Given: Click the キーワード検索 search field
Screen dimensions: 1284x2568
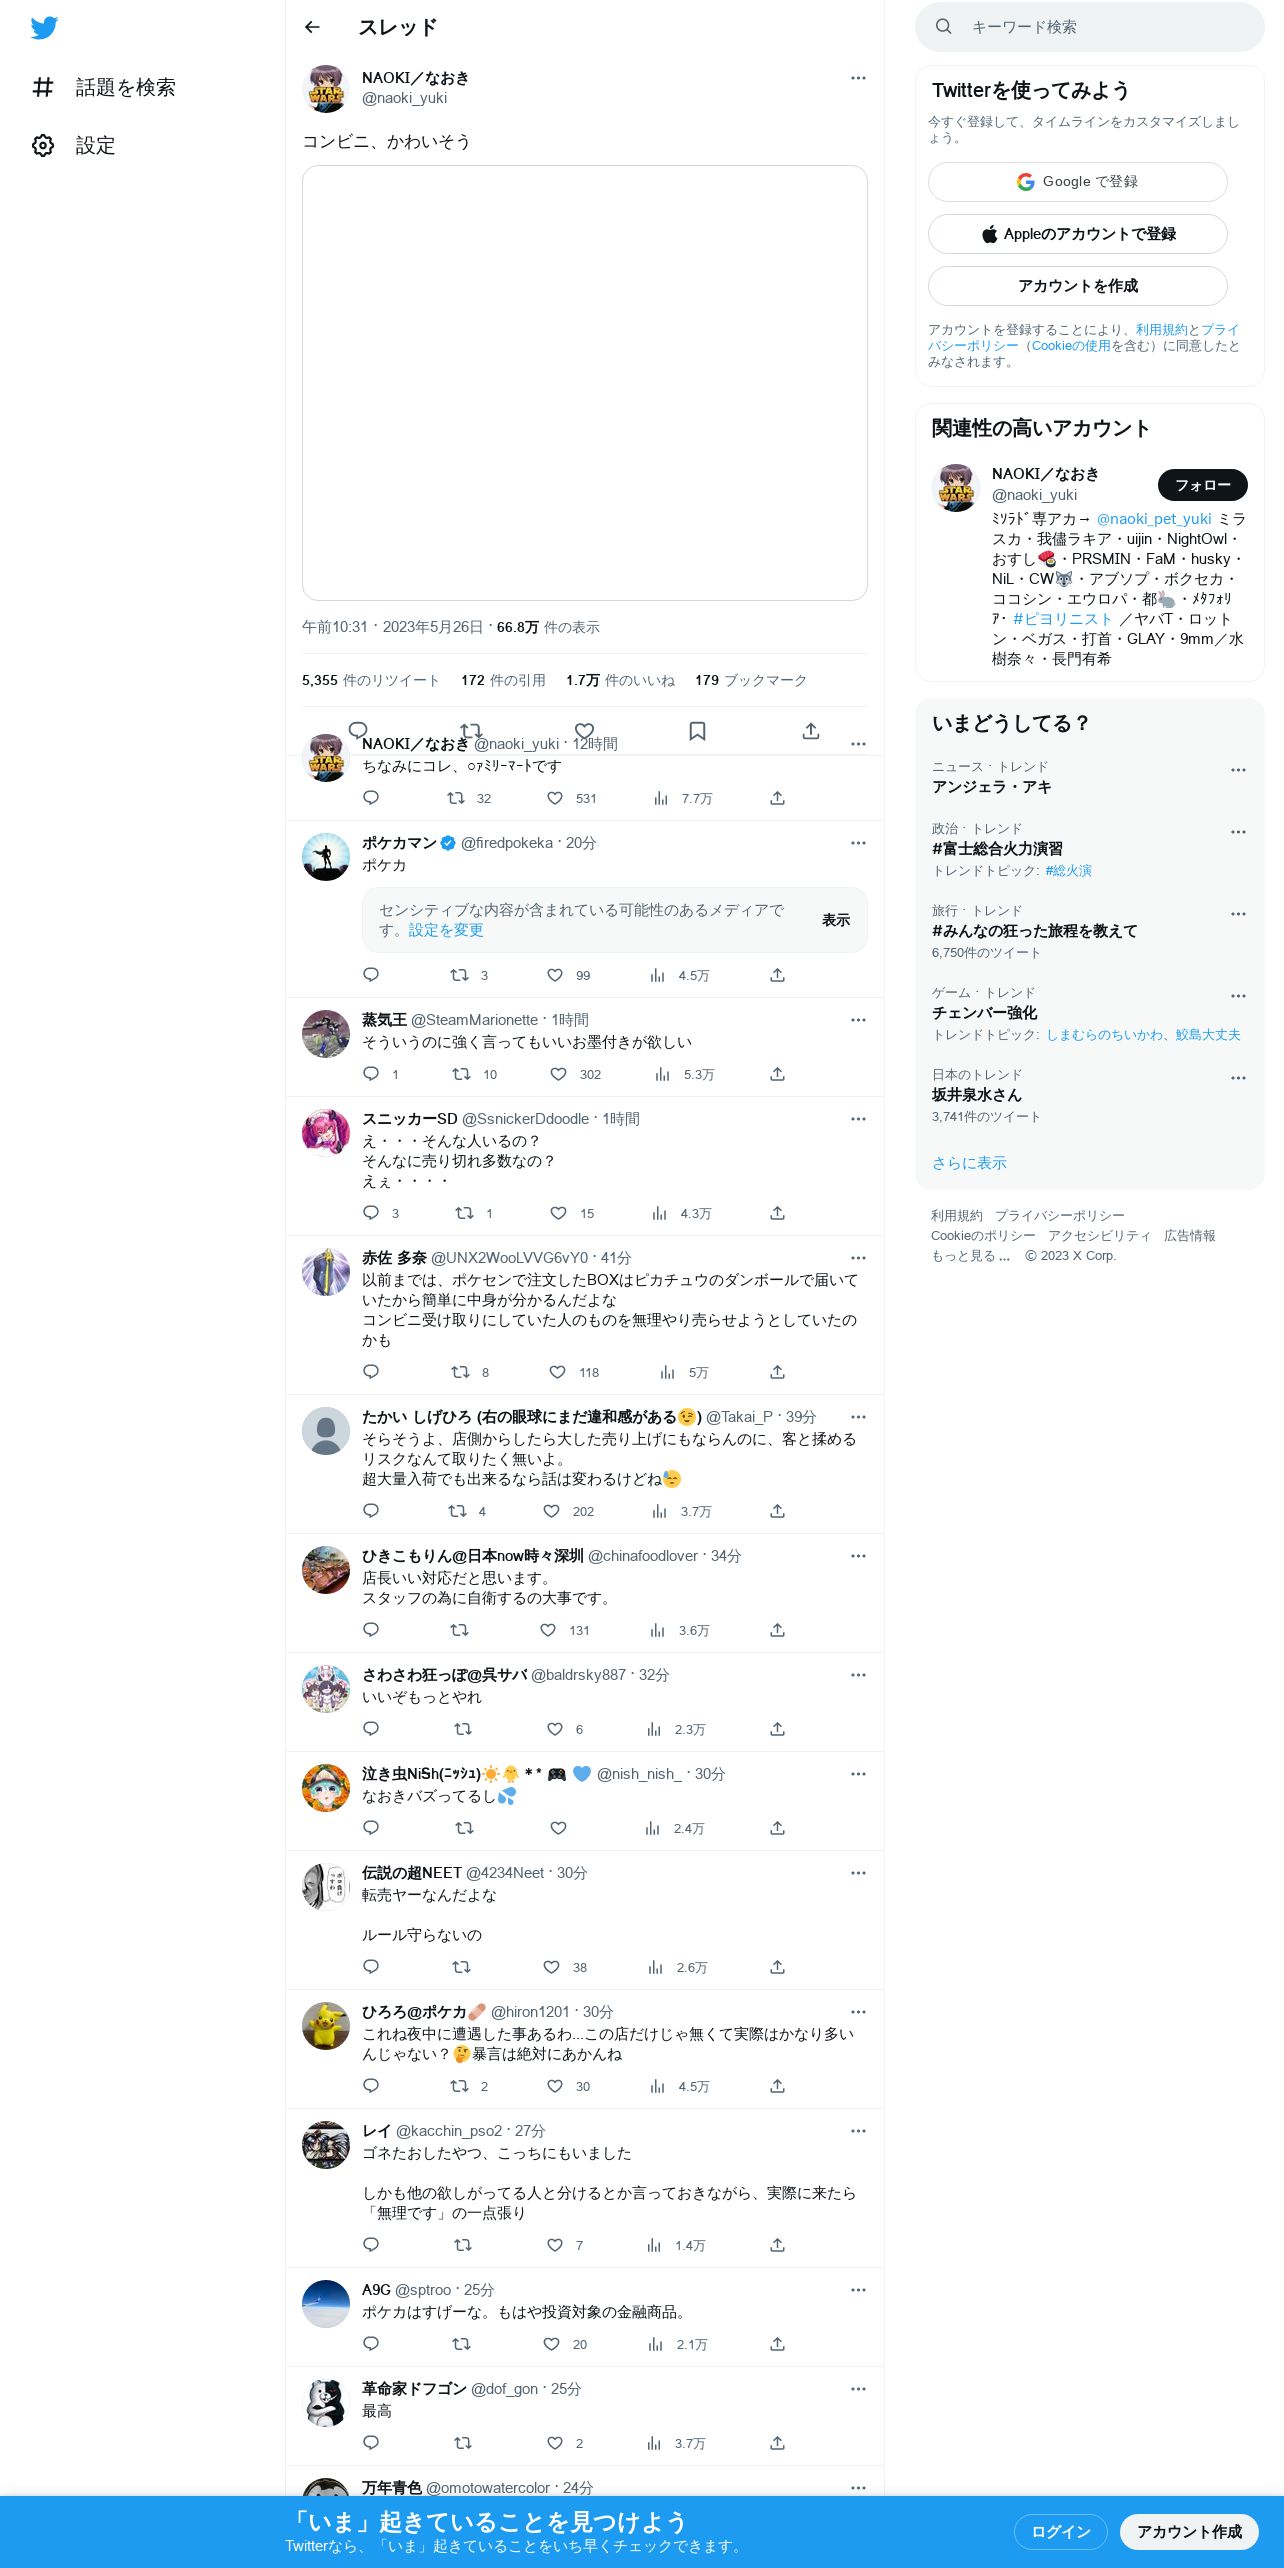Looking at the screenshot, I should pos(1090,27).
